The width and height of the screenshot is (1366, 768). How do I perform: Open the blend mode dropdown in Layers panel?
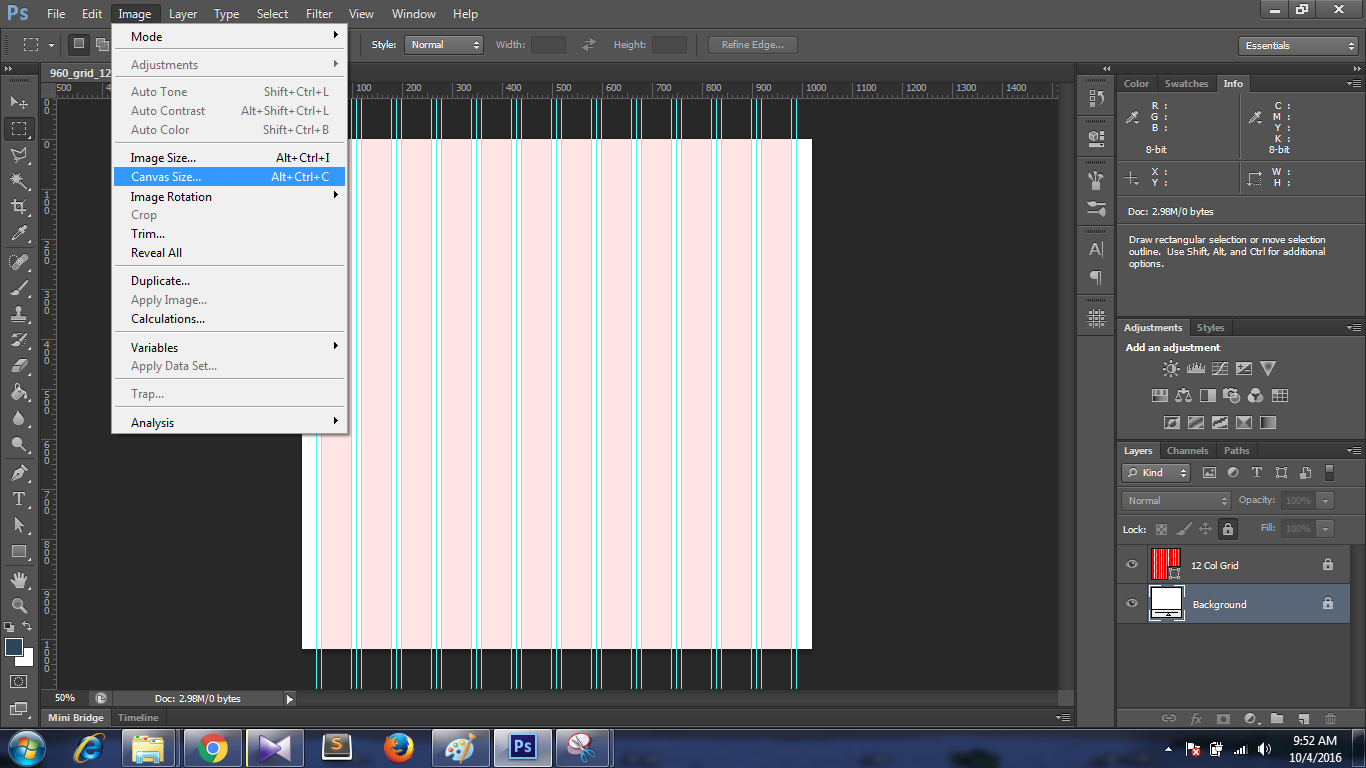click(1175, 500)
